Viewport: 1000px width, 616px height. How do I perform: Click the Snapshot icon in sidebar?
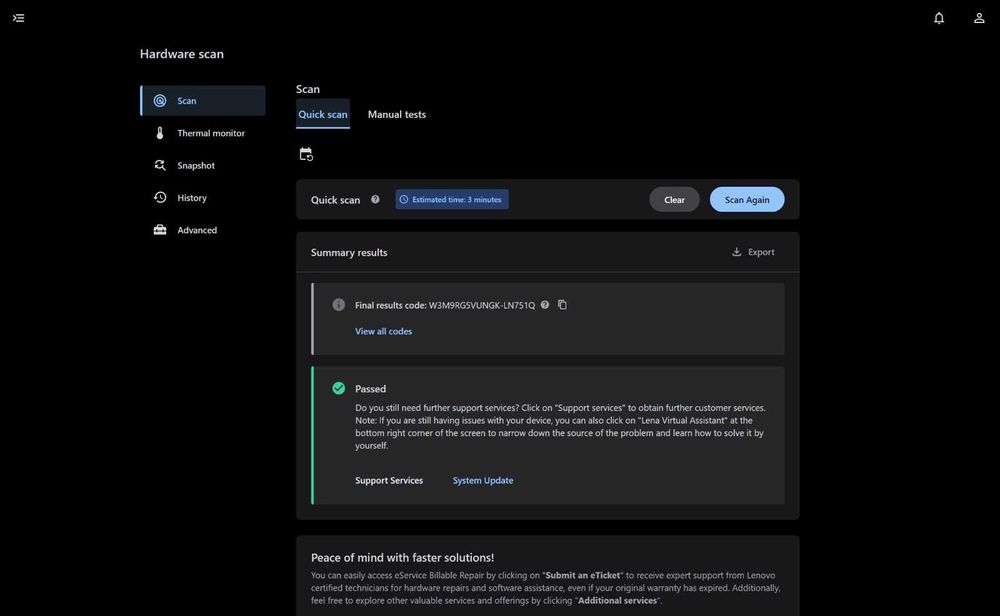[x=160, y=165]
